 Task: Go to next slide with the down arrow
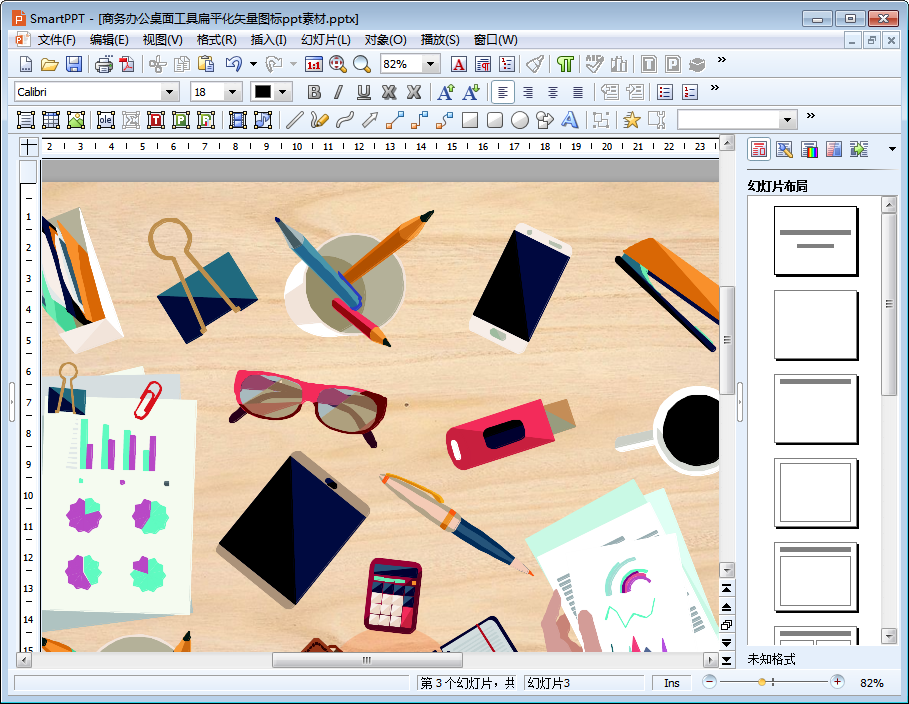[x=726, y=643]
